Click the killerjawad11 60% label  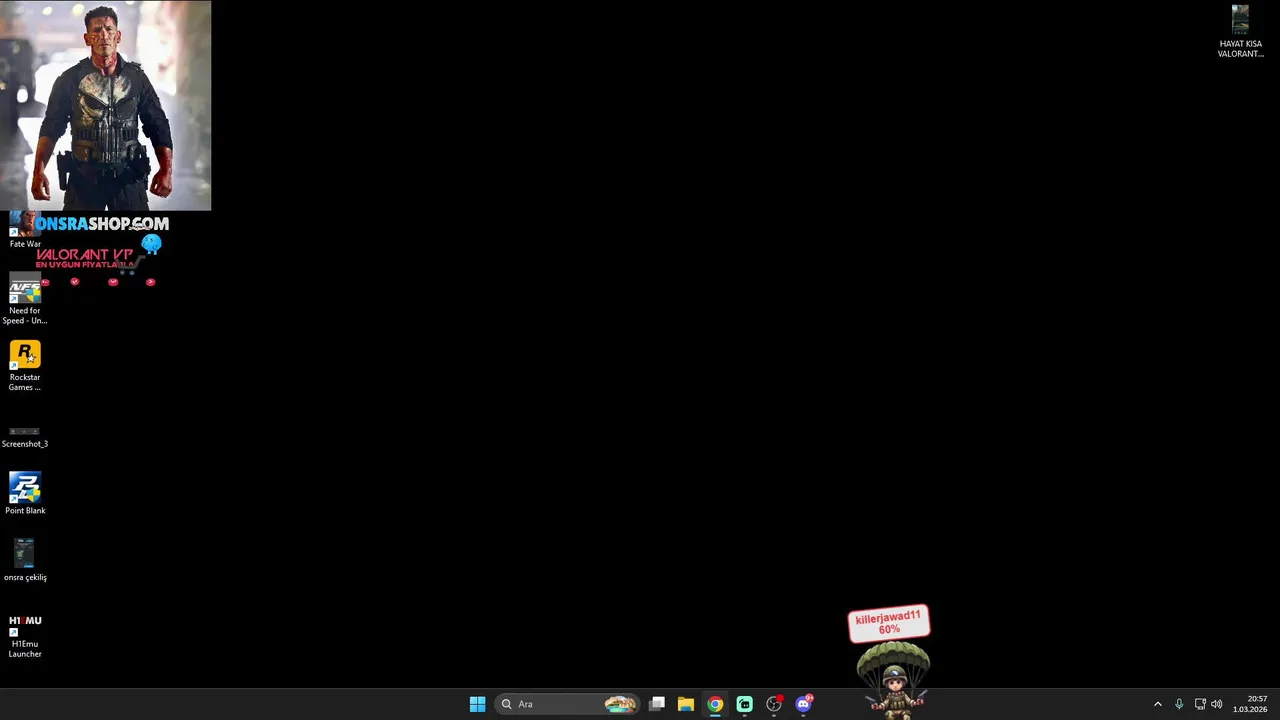tap(888, 623)
